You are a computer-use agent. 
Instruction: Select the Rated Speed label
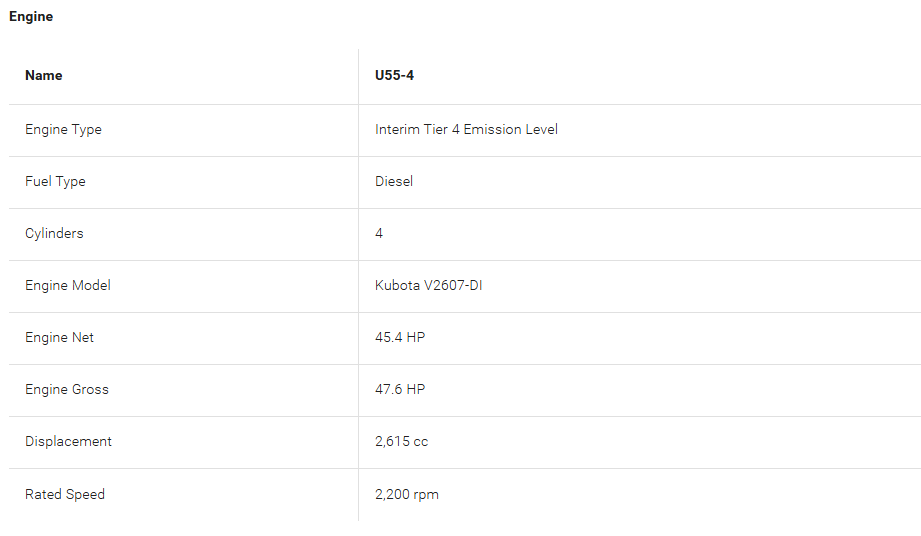click(x=65, y=494)
